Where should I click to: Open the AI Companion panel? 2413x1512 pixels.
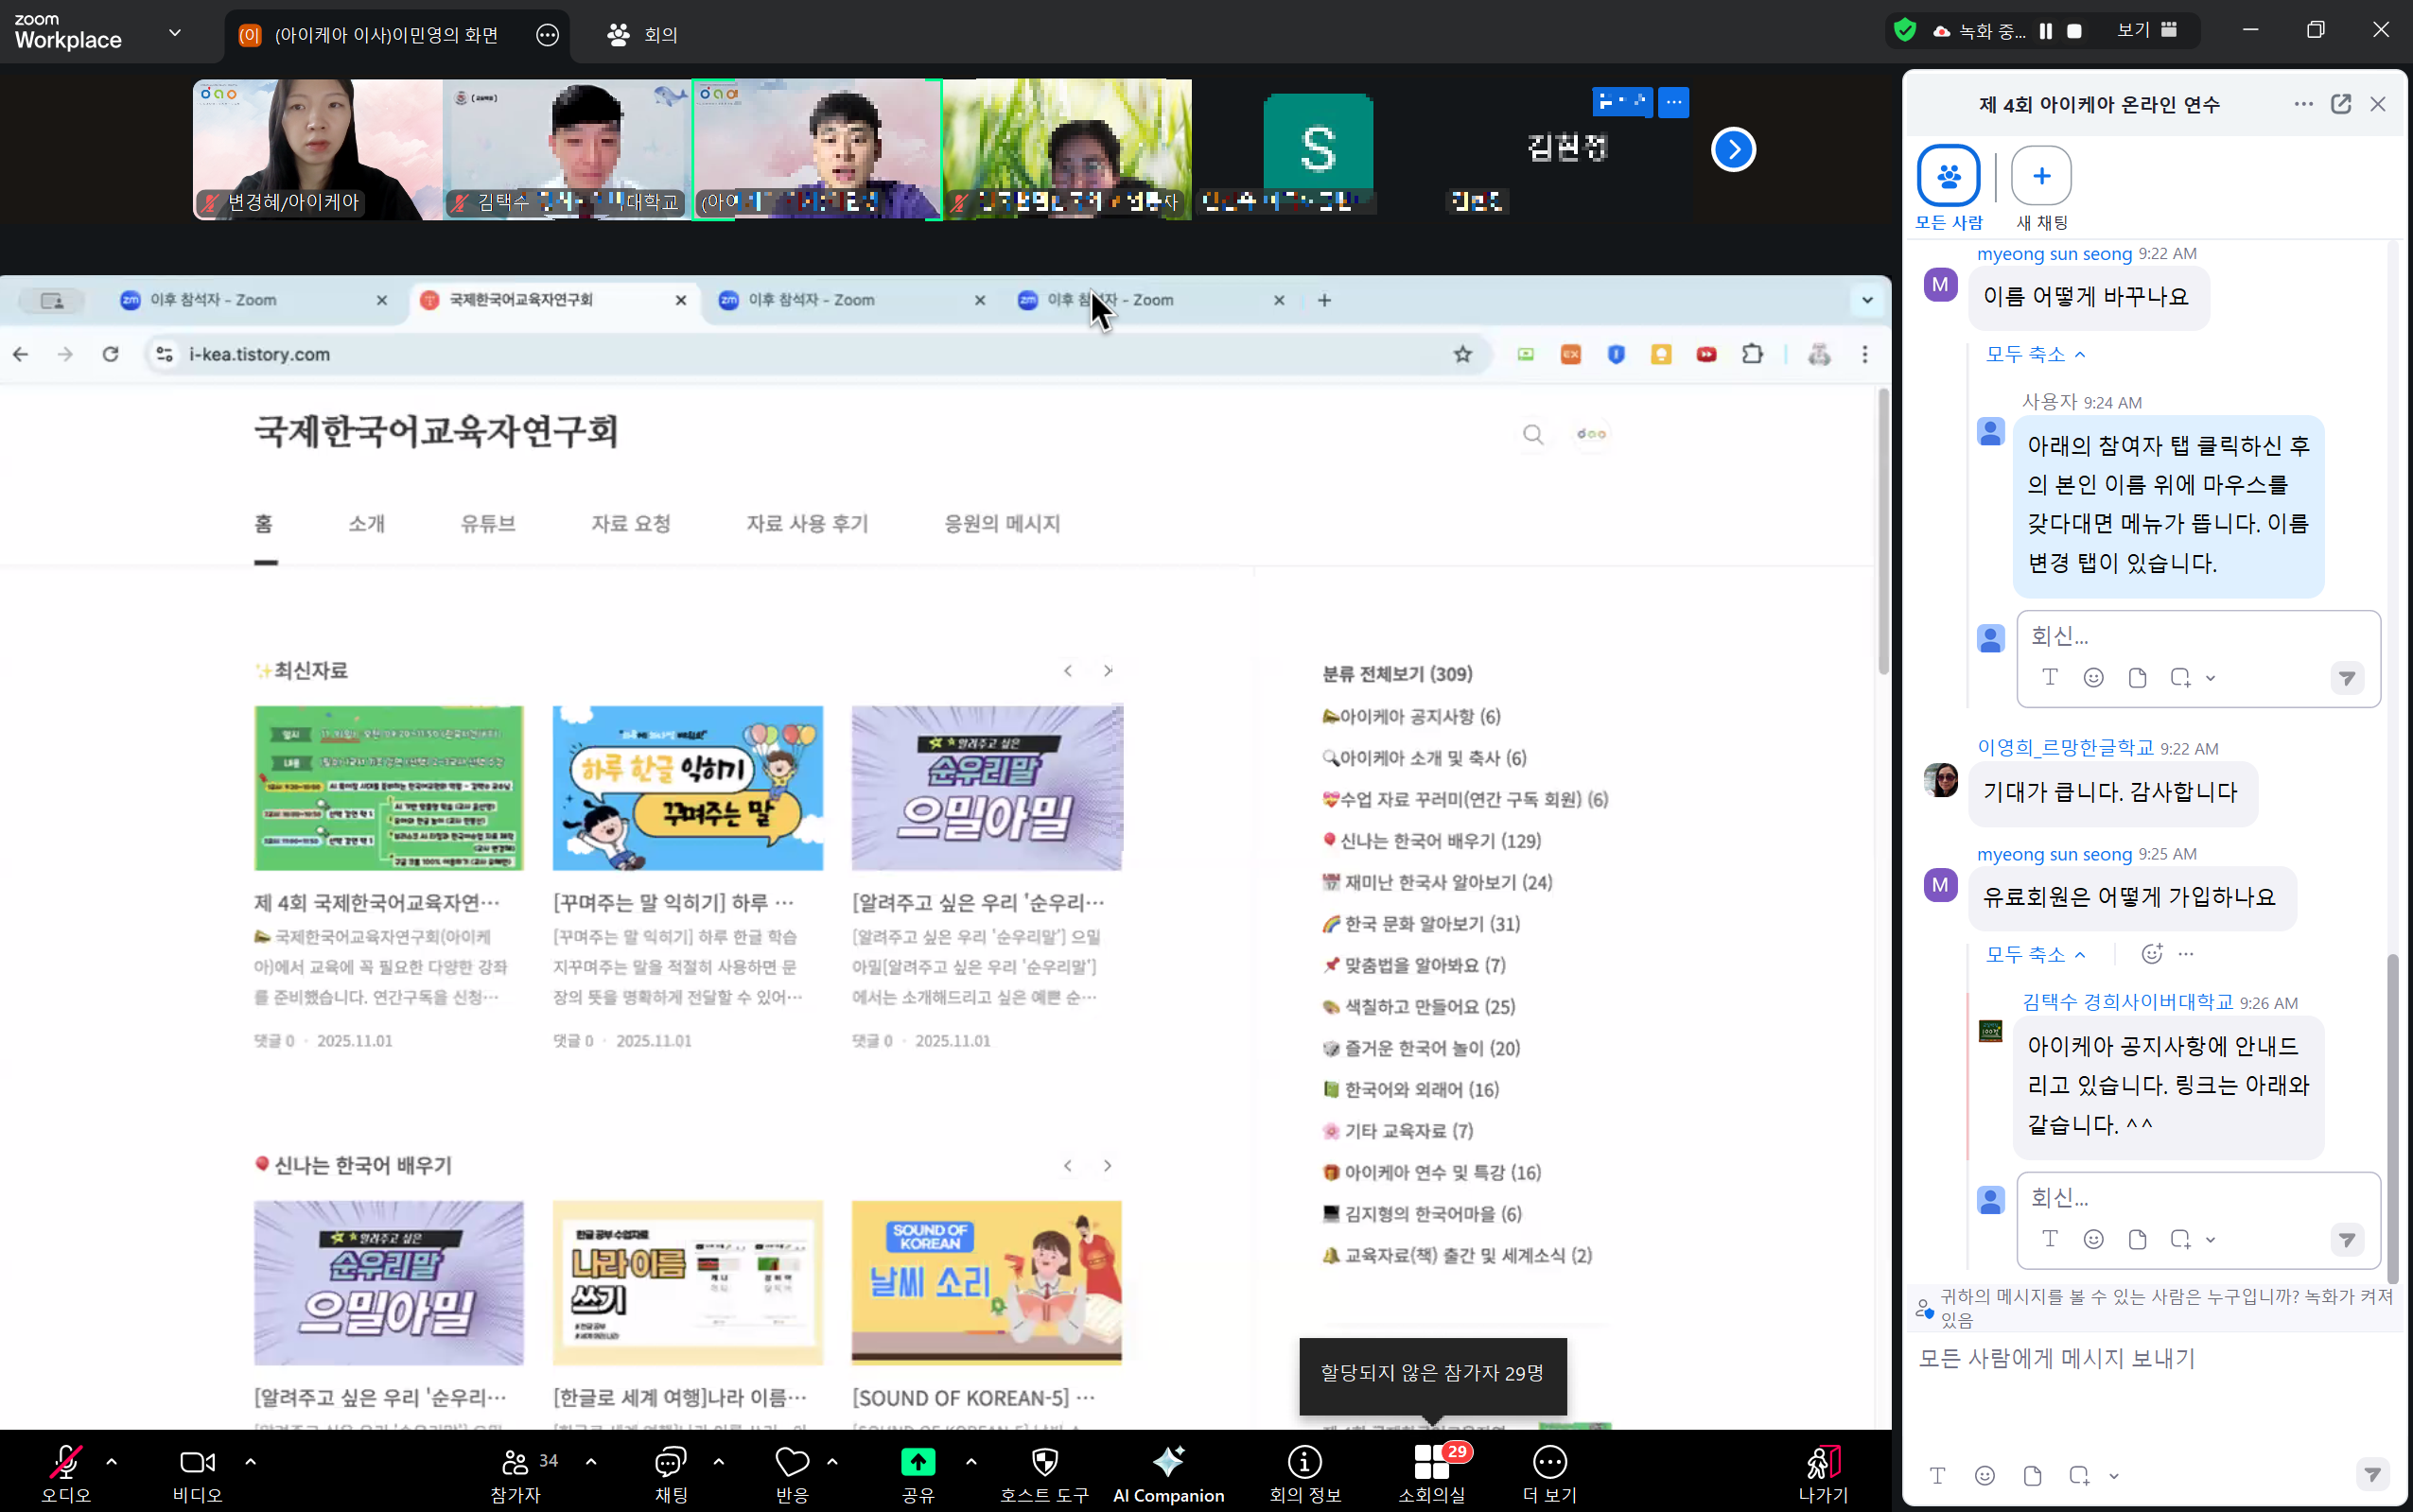pos(1167,1463)
